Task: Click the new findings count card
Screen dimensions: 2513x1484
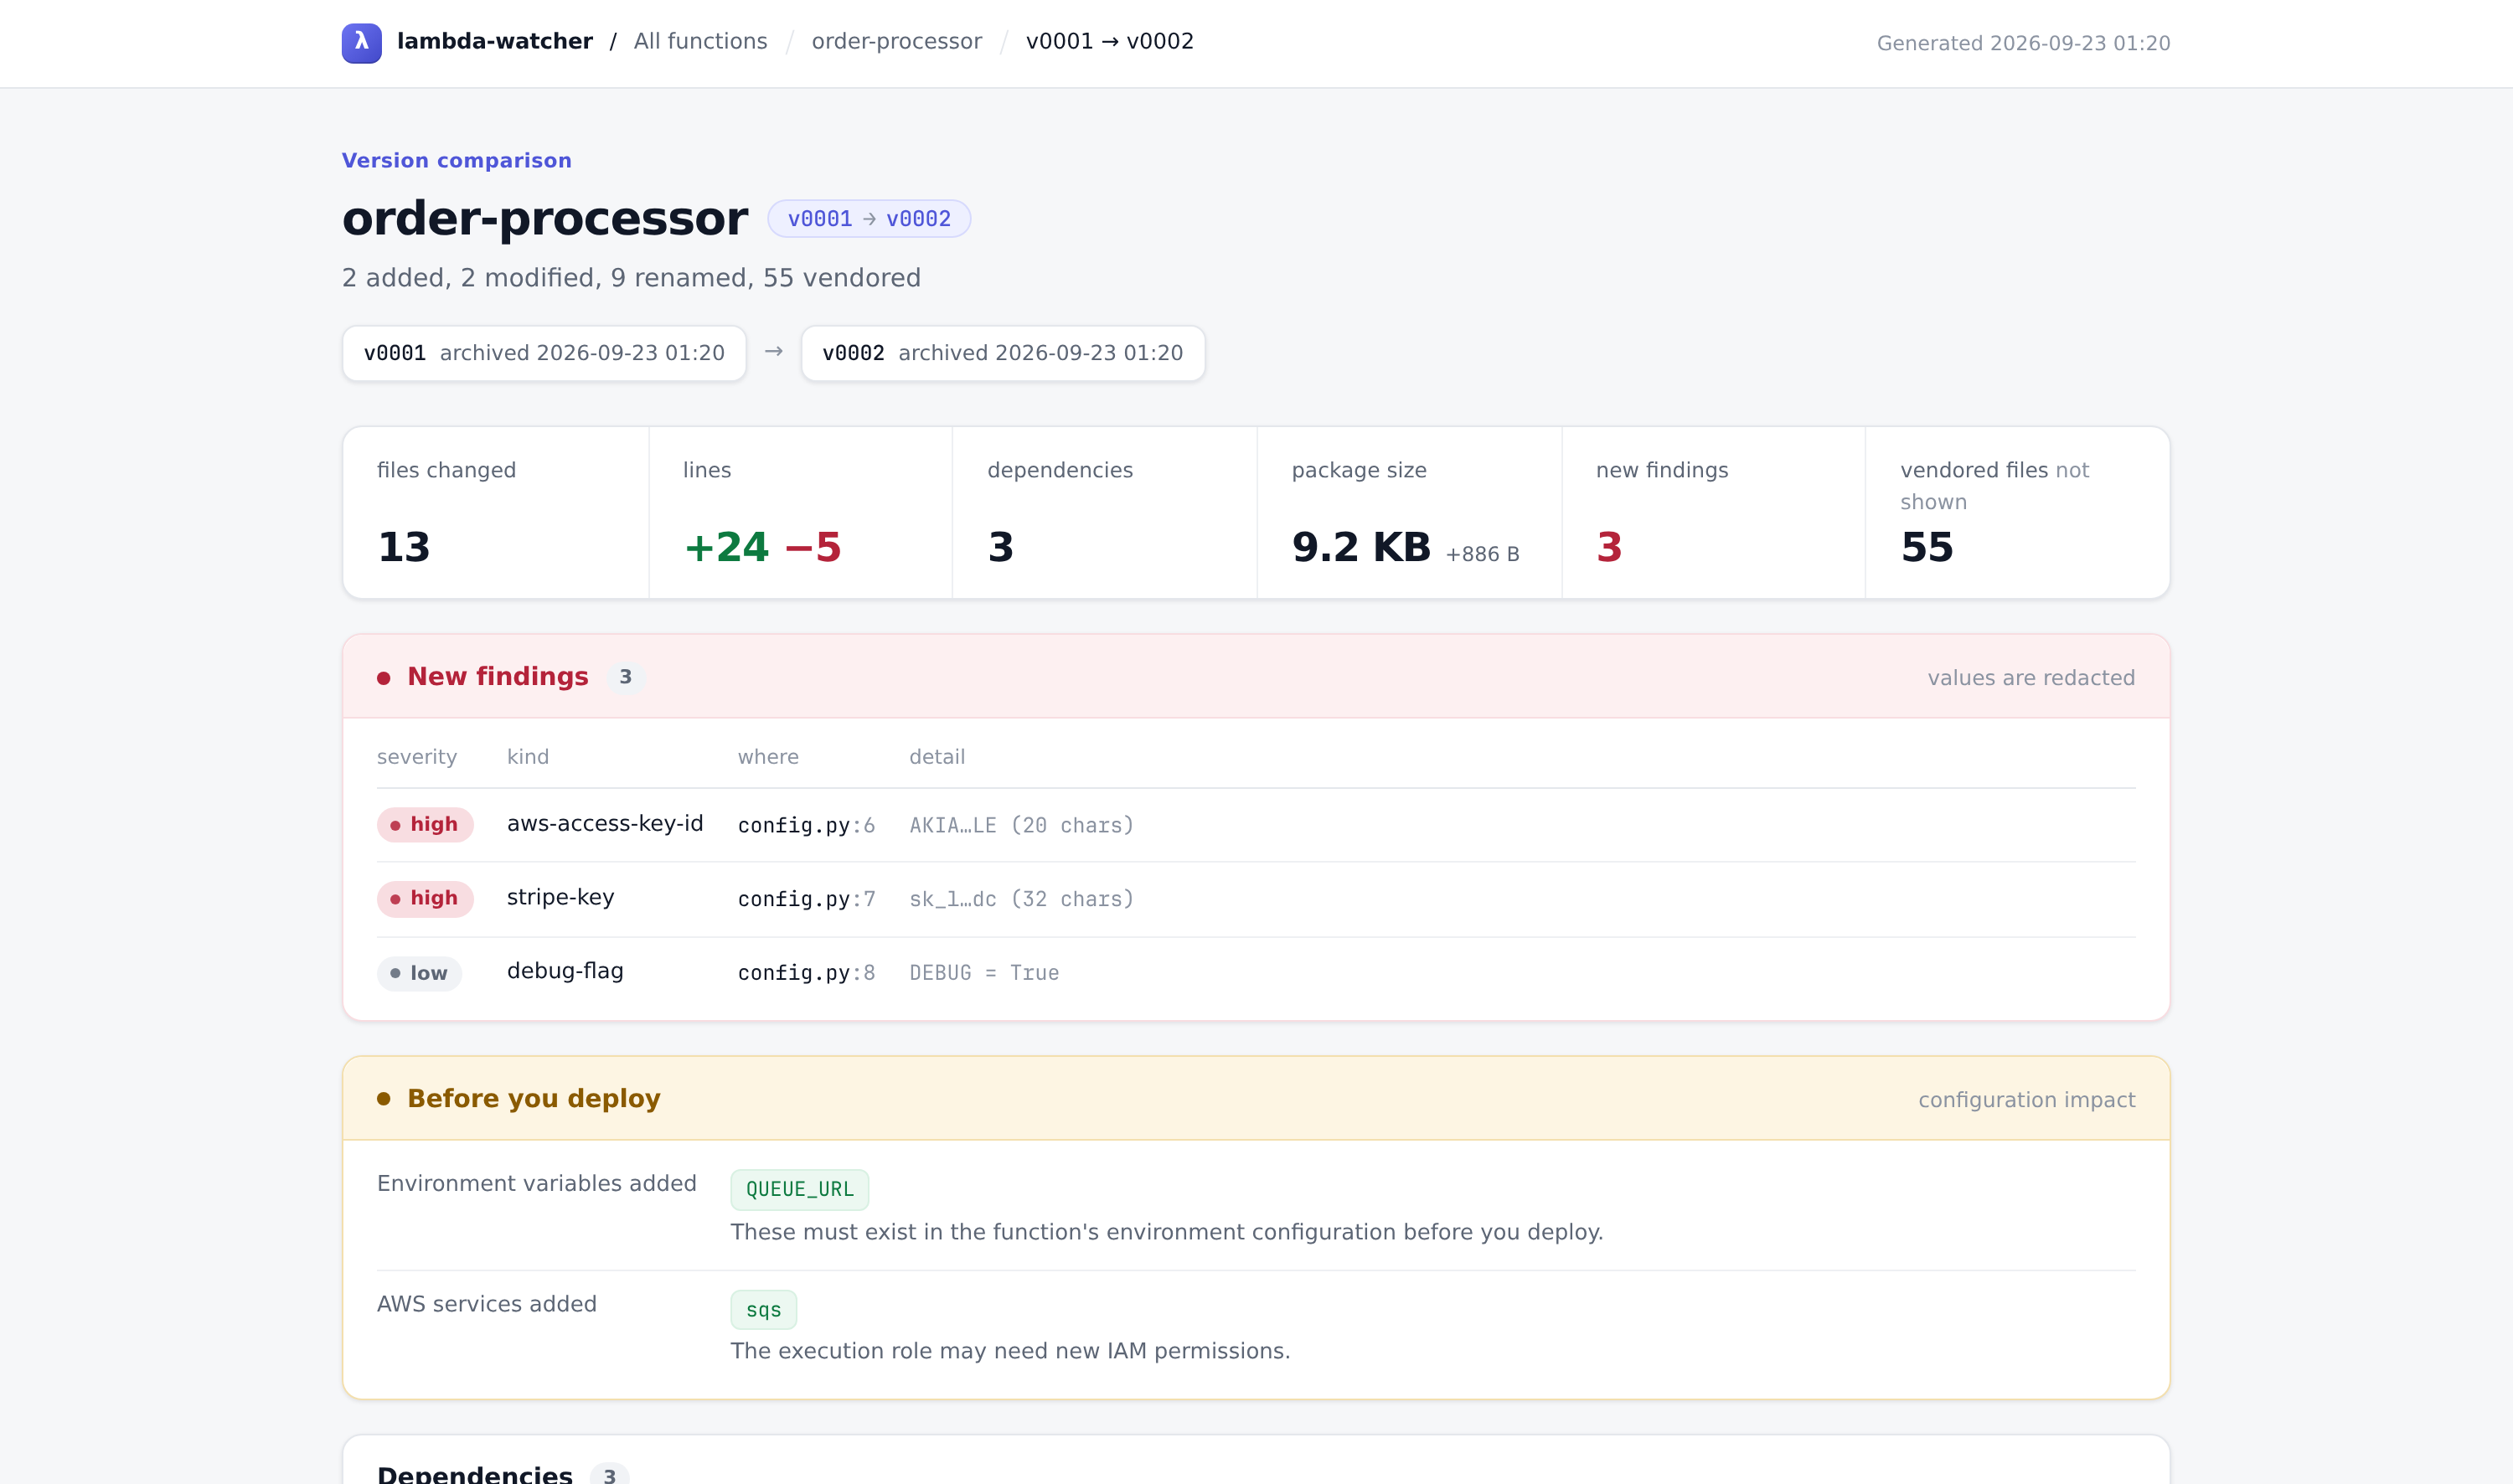Action: tap(1713, 513)
